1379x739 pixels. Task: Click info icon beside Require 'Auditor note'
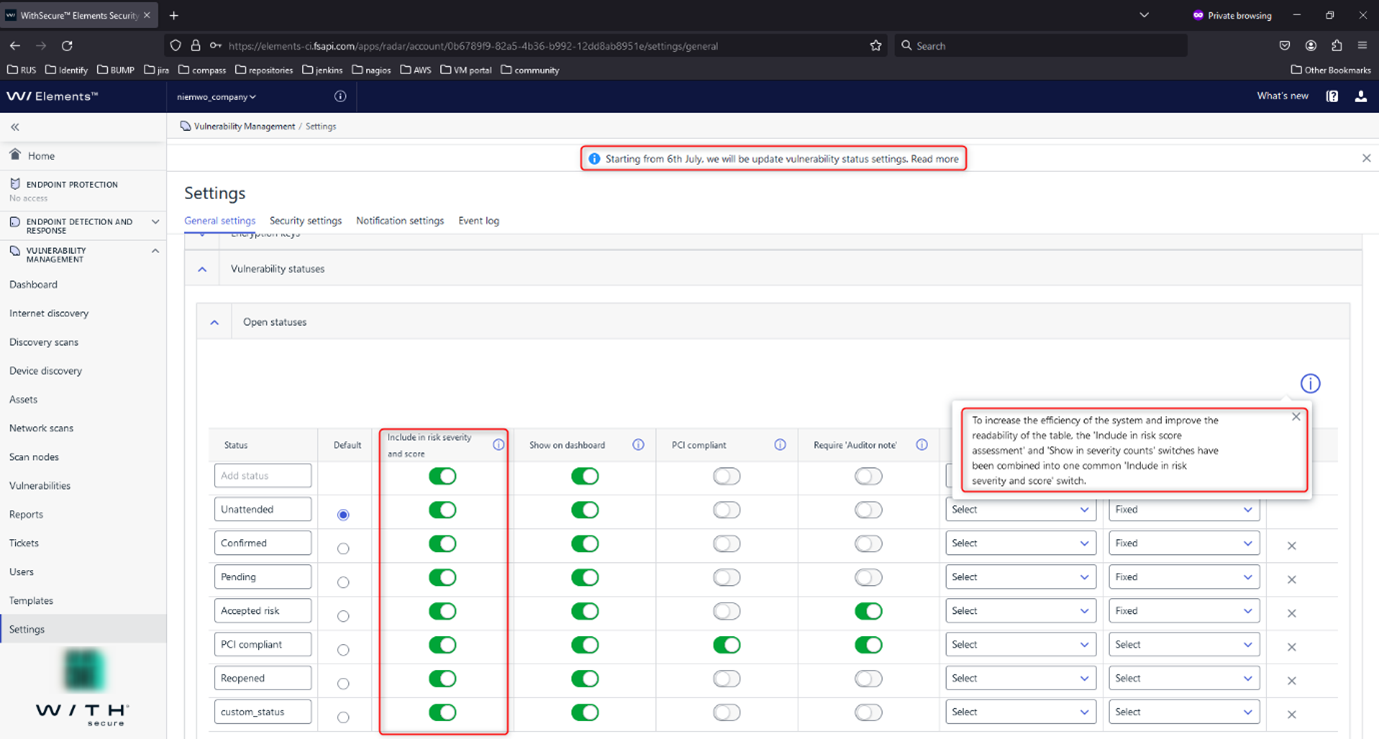coord(922,445)
